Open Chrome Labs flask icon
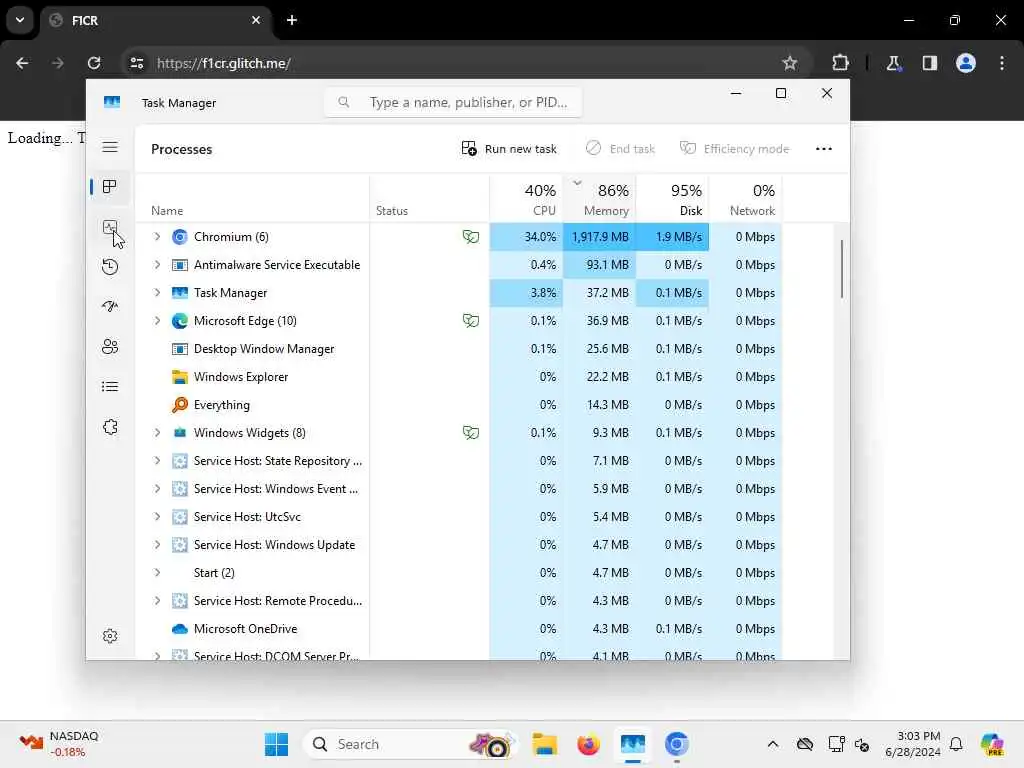This screenshot has width=1024, height=768. coord(893,63)
